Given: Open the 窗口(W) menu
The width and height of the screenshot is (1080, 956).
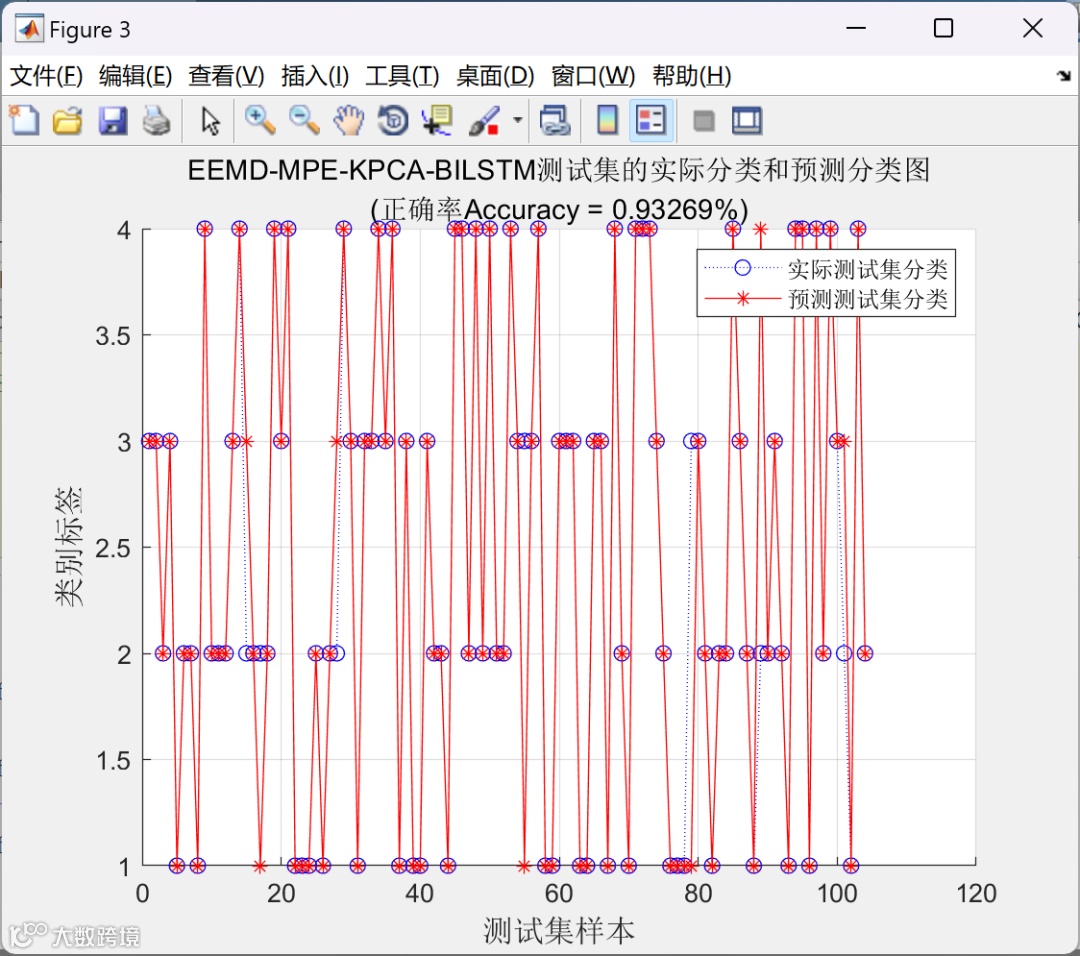Looking at the screenshot, I should click(x=593, y=76).
